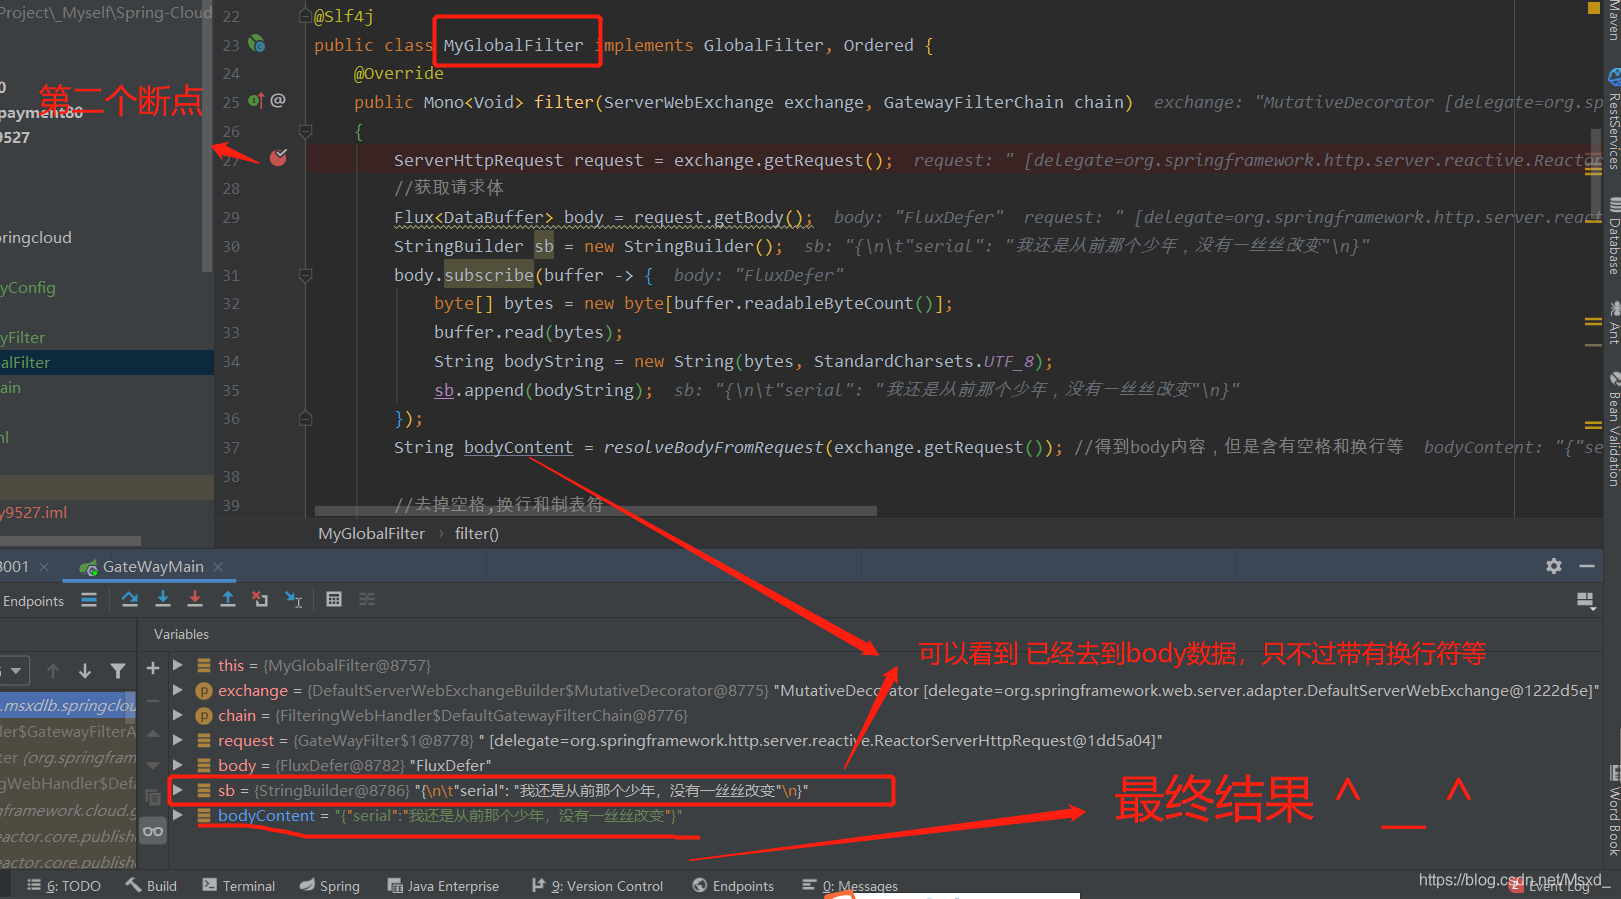Open Endpoints tool window in bottom bar

pos(733,886)
